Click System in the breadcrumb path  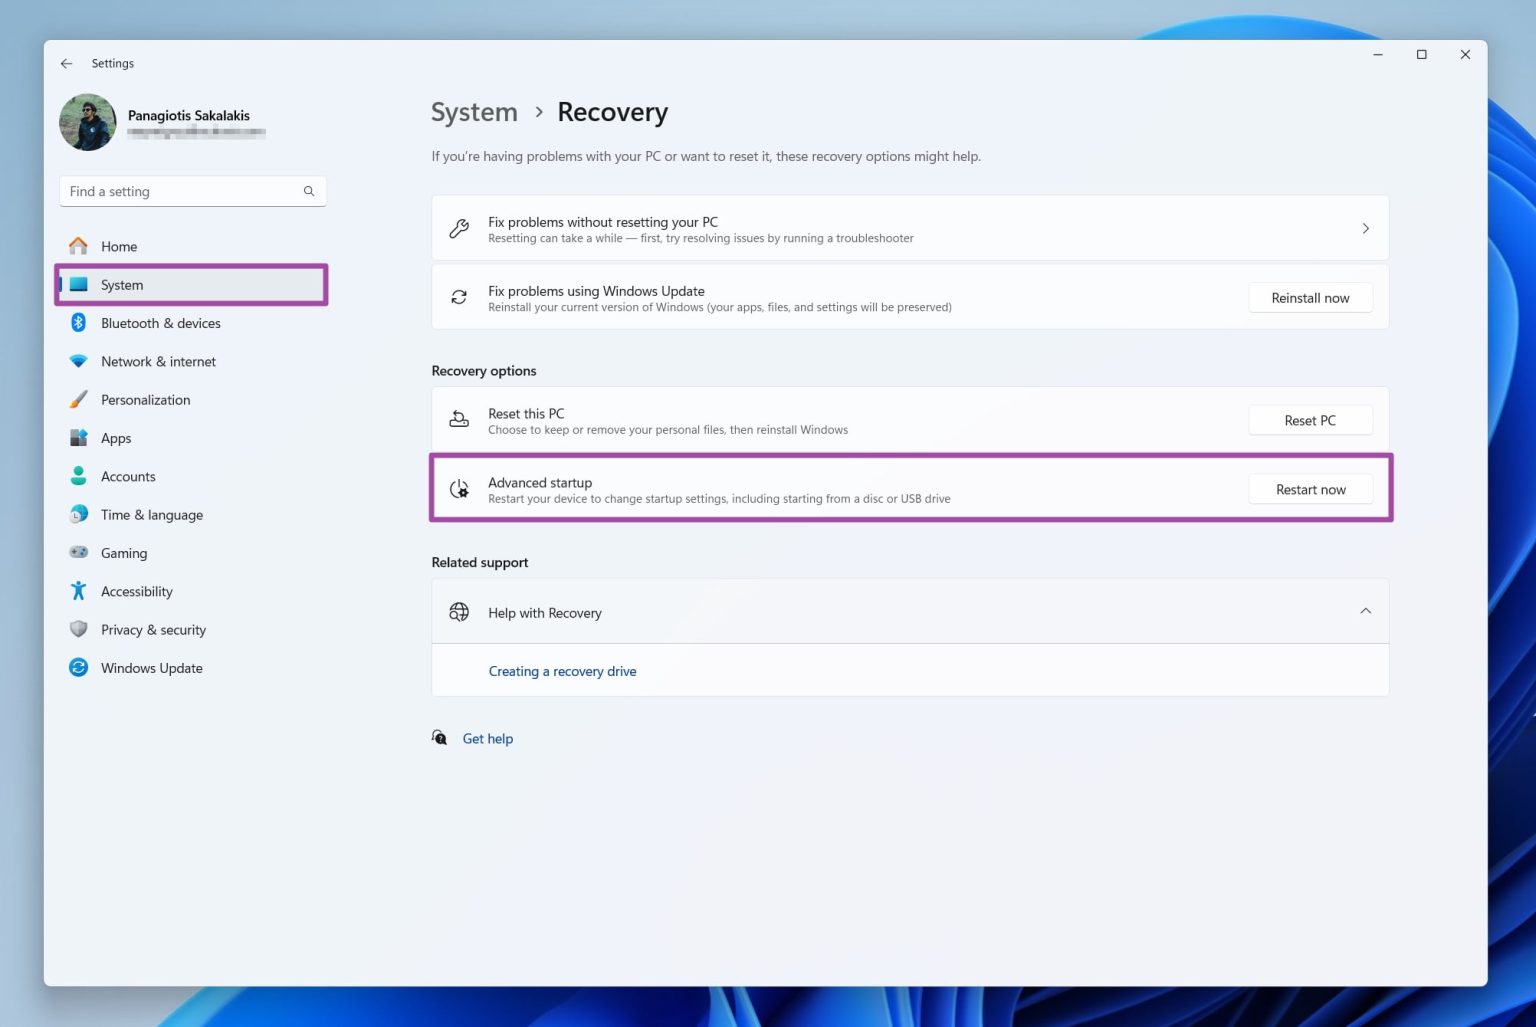click(x=474, y=112)
